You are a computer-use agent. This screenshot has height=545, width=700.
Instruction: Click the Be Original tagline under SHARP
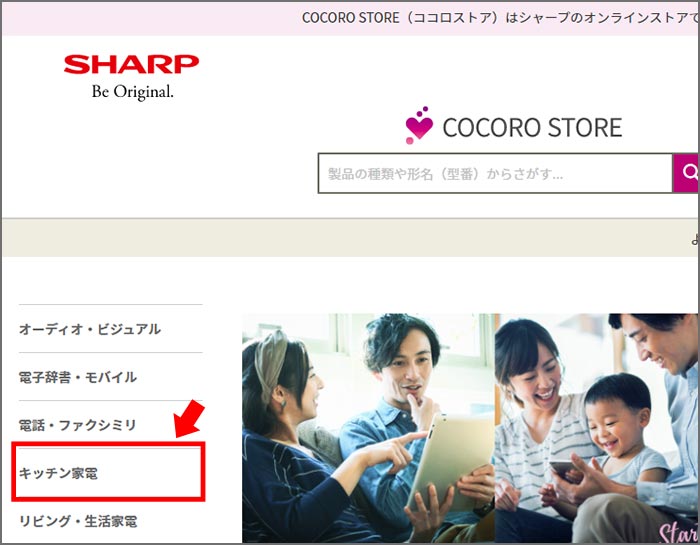pos(133,92)
